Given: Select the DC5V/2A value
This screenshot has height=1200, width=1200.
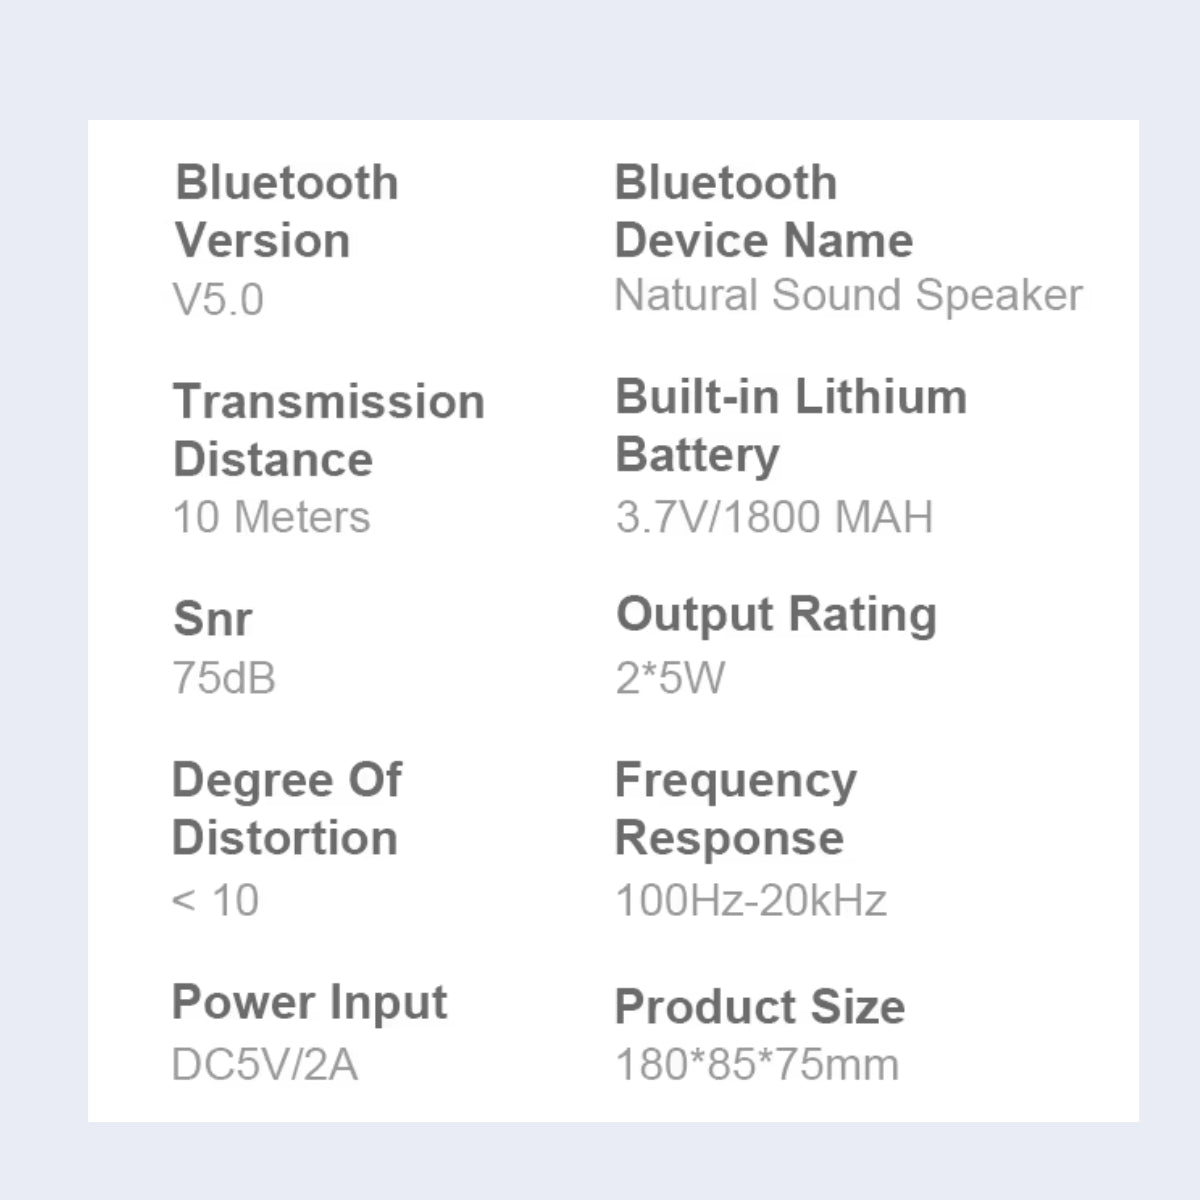Looking at the screenshot, I should [264, 1064].
